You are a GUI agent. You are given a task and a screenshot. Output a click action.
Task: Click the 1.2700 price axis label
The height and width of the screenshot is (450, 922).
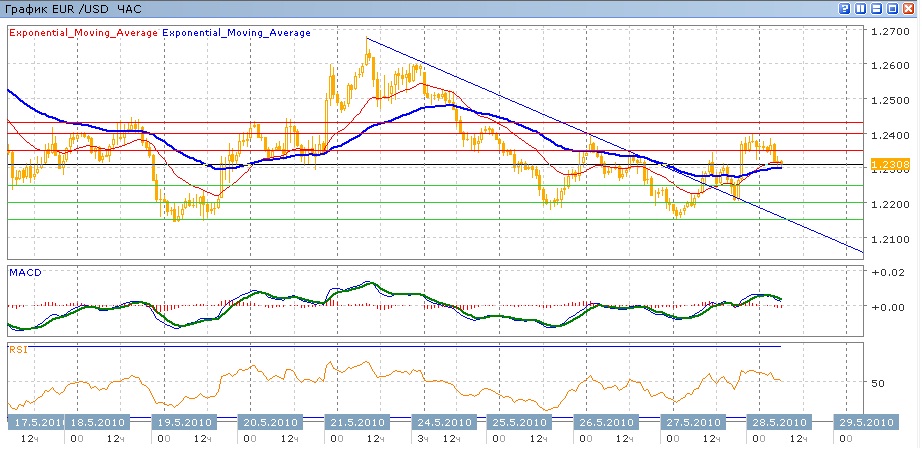889,32
